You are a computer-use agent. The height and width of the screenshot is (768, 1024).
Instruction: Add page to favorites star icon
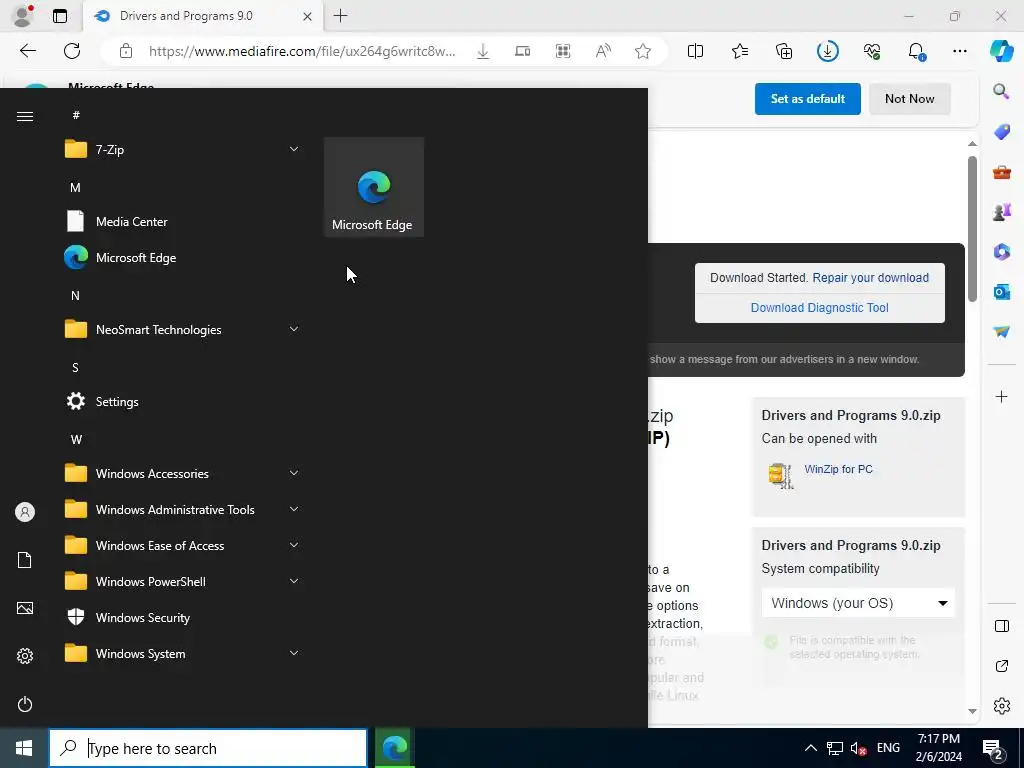(643, 51)
